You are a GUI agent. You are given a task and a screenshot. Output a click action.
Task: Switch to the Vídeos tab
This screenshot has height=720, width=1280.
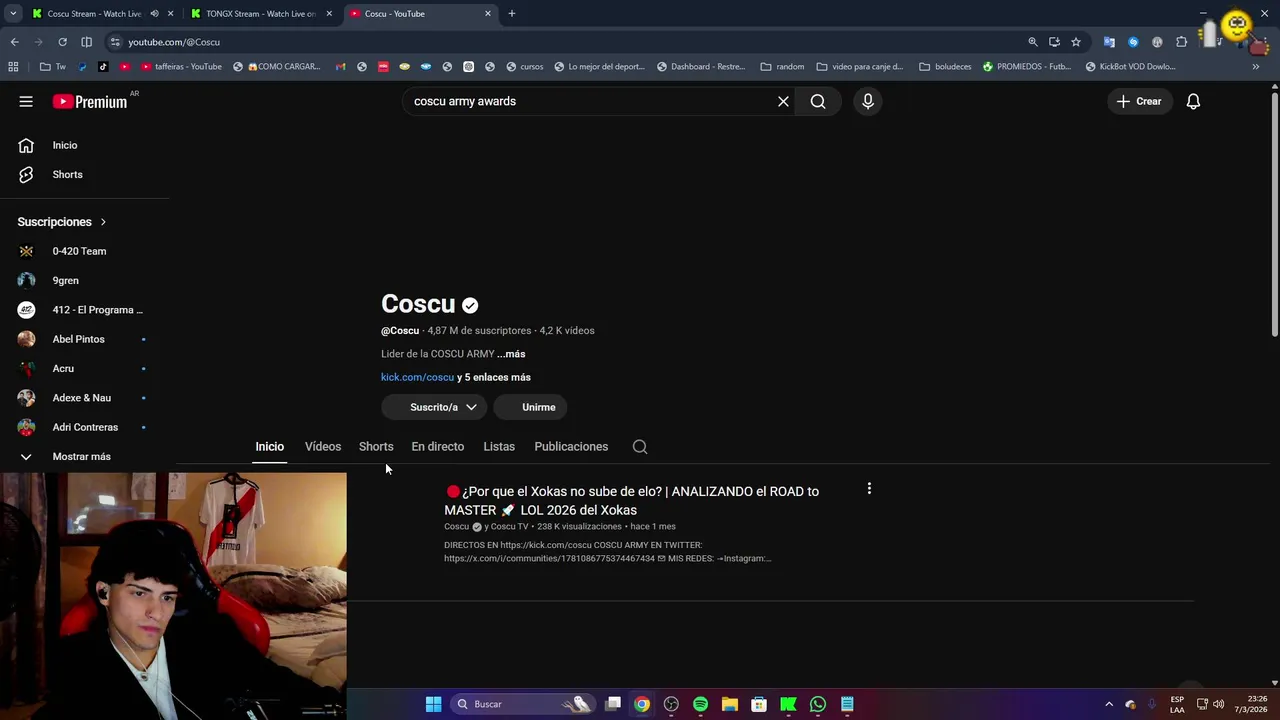(x=323, y=446)
